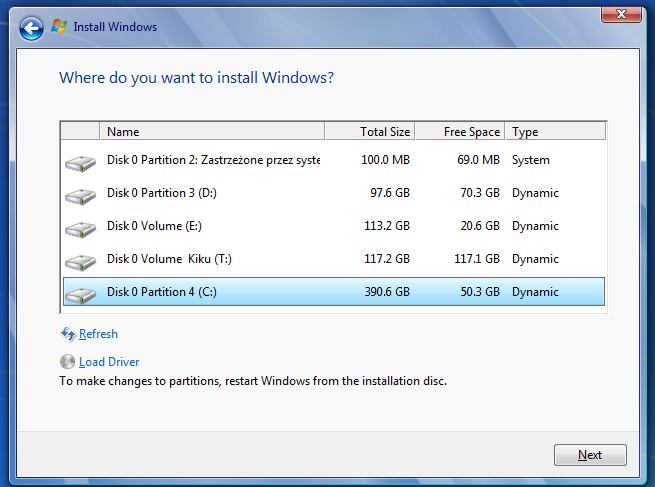Image resolution: width=655 pixels, height=487 pixels.
Task: Click the 'To make changes to partitions' message
Action: coord(253,381)
